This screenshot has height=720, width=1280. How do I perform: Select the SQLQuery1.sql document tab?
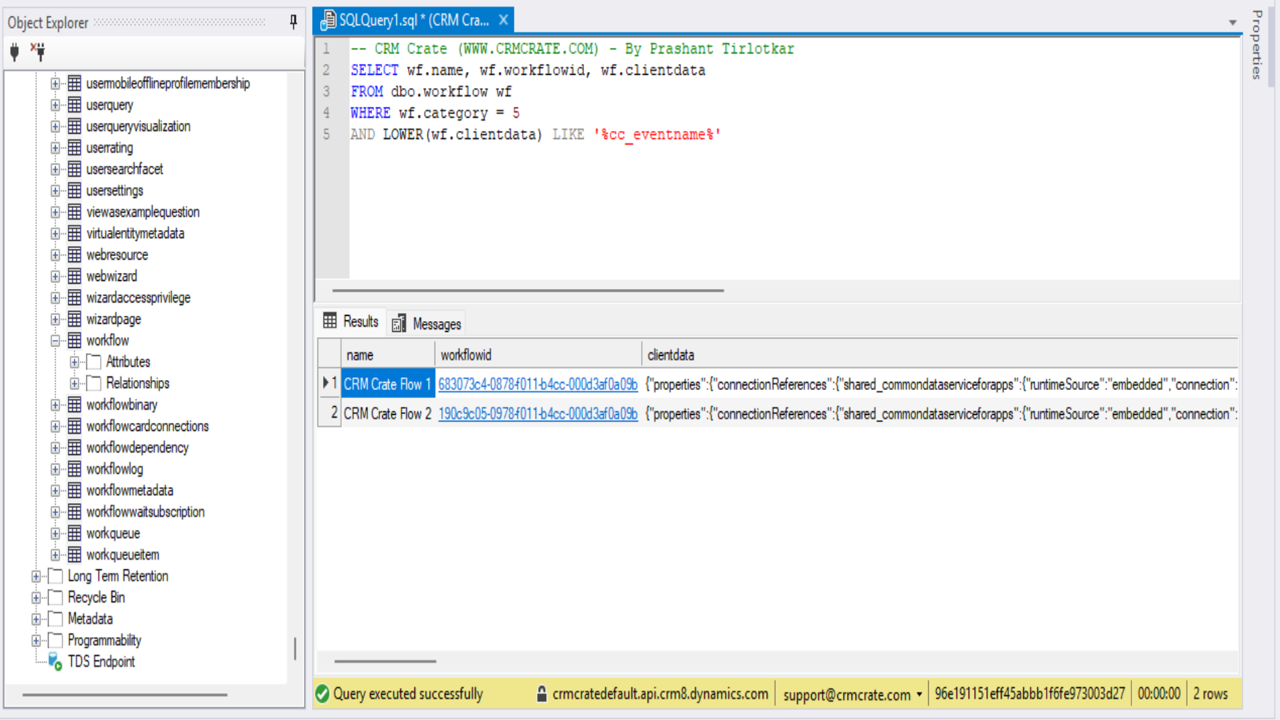click(x=413, y=19)
